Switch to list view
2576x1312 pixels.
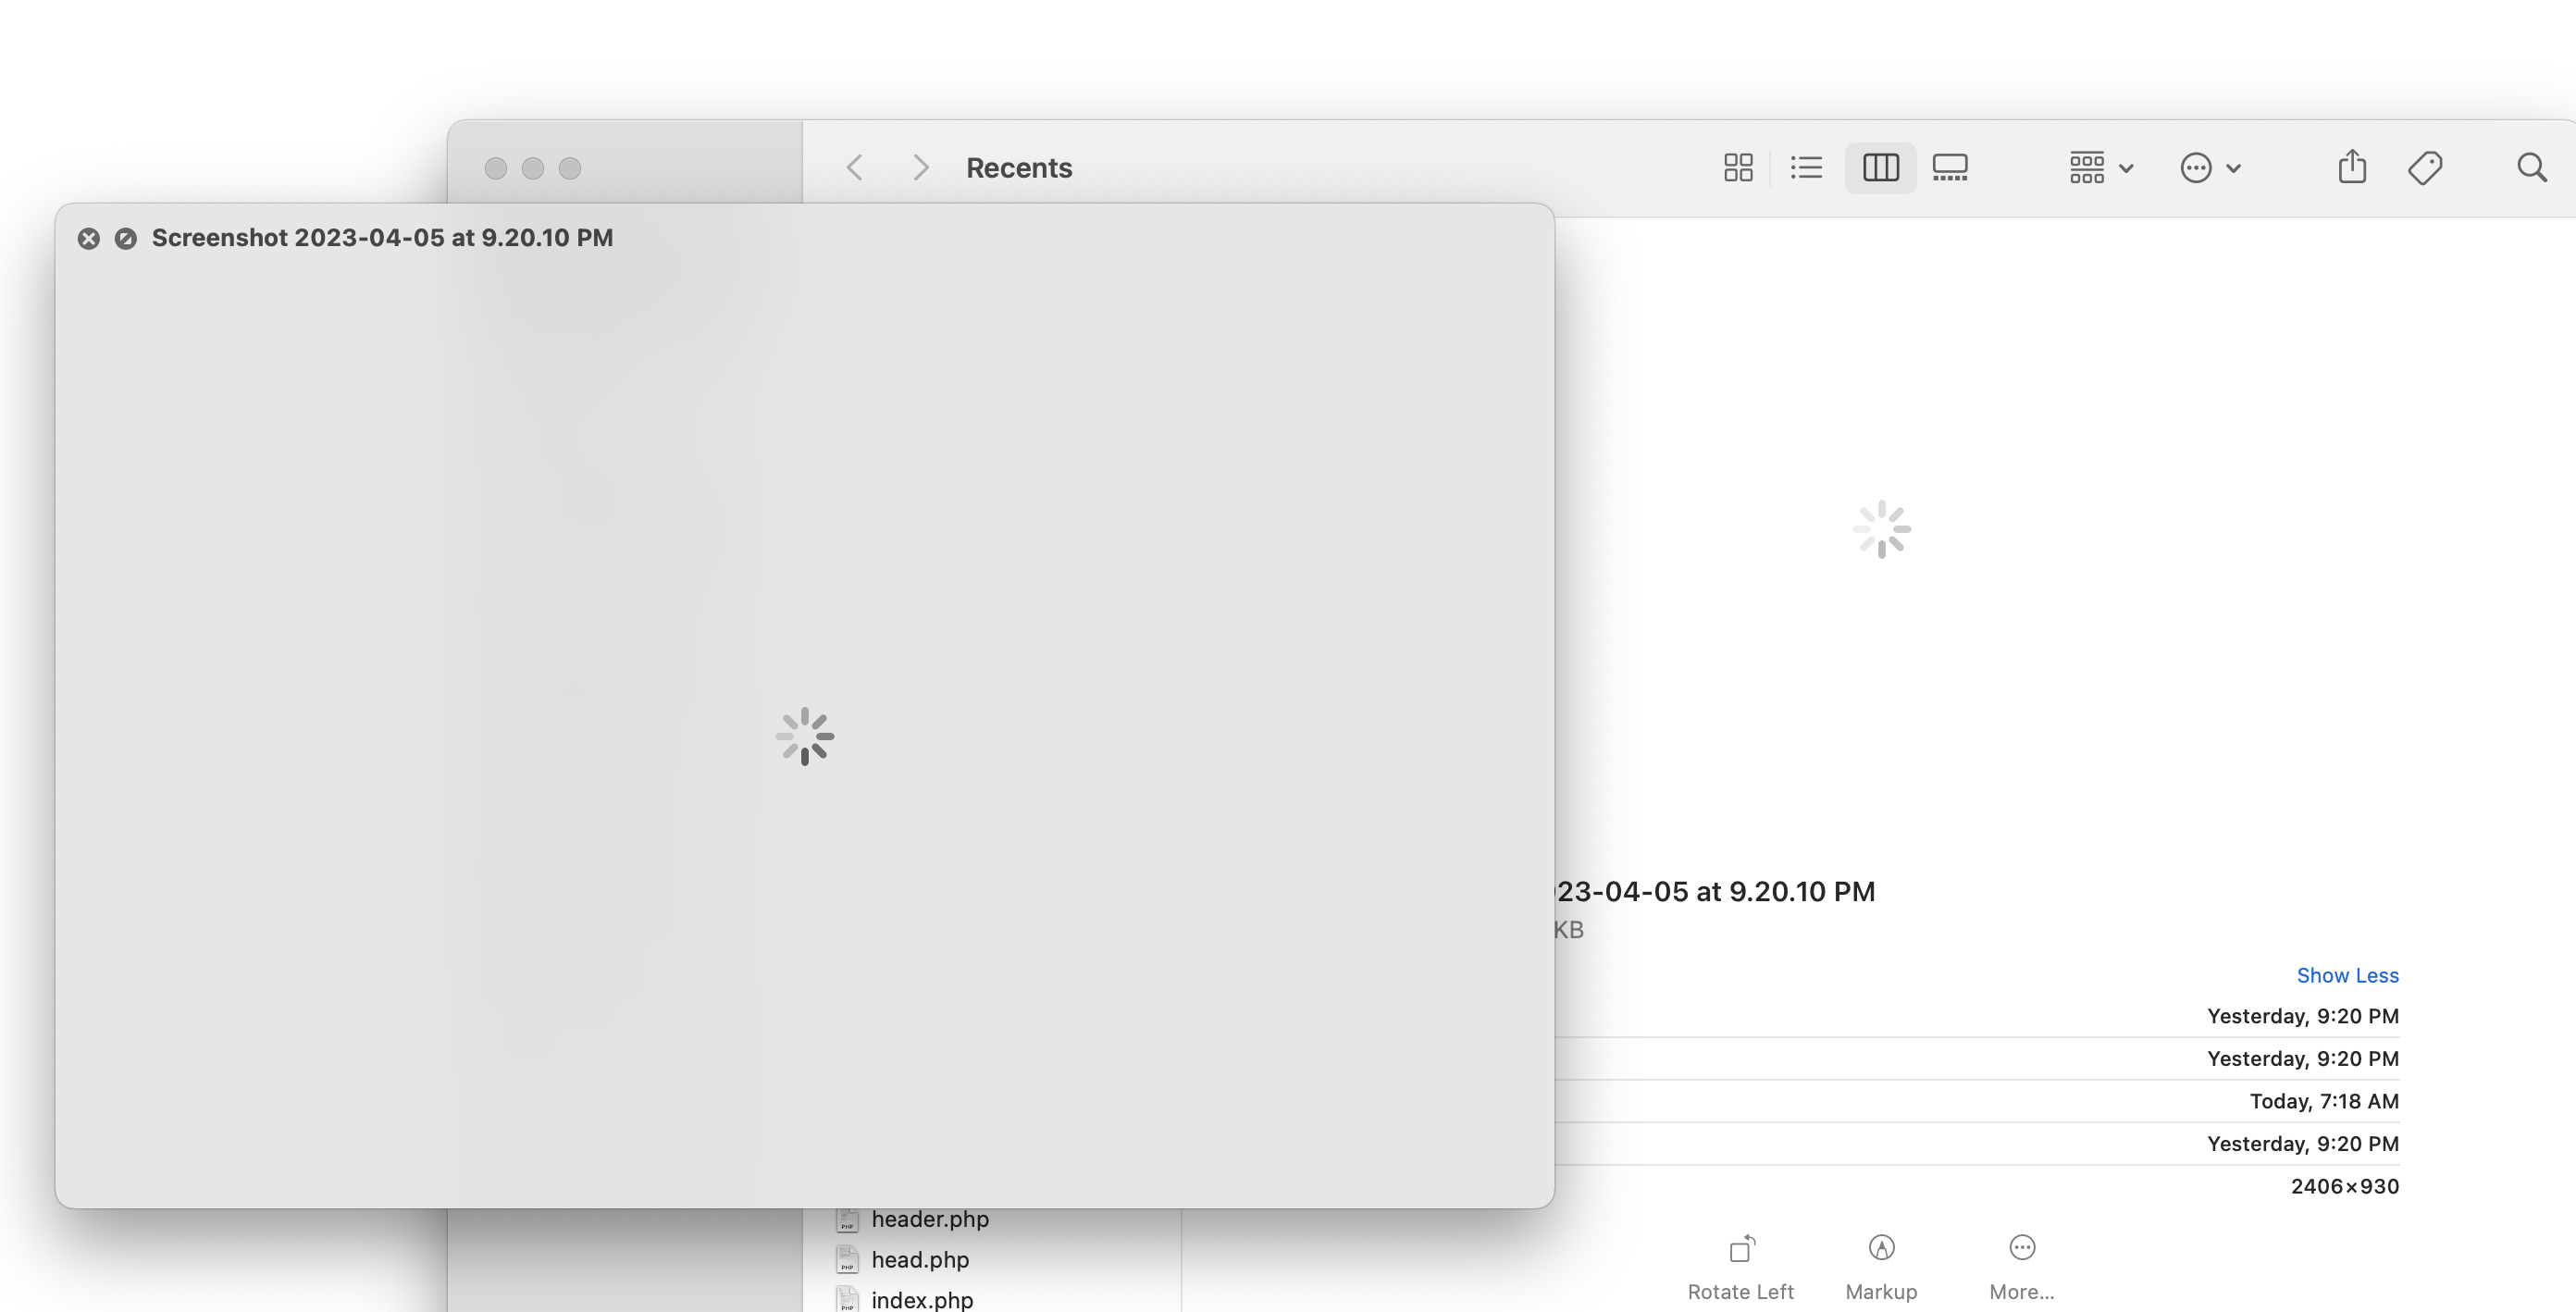coord(1806,167)
